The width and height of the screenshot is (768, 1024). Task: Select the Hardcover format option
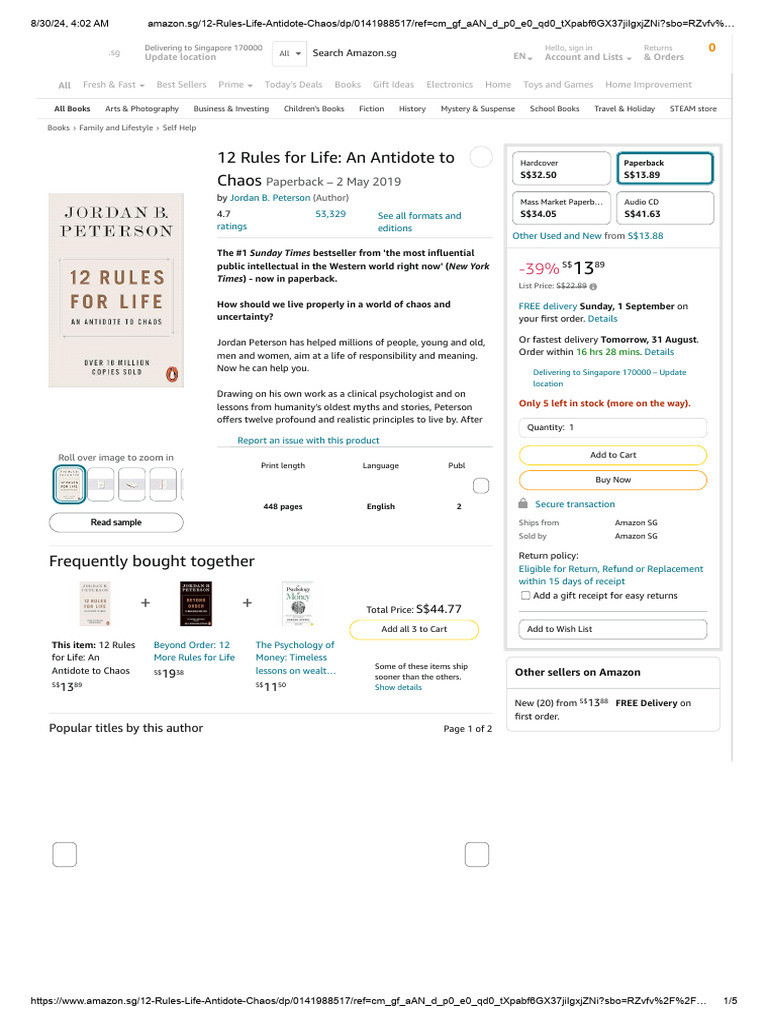562,169
